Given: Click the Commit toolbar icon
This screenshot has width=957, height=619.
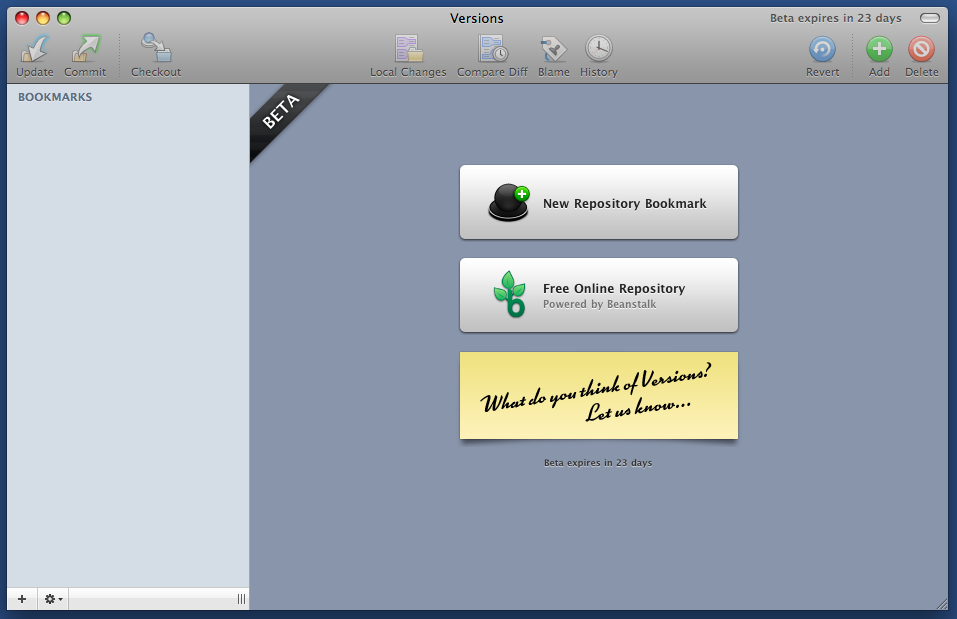Looking at the screenshot, I should pos(85,56).
